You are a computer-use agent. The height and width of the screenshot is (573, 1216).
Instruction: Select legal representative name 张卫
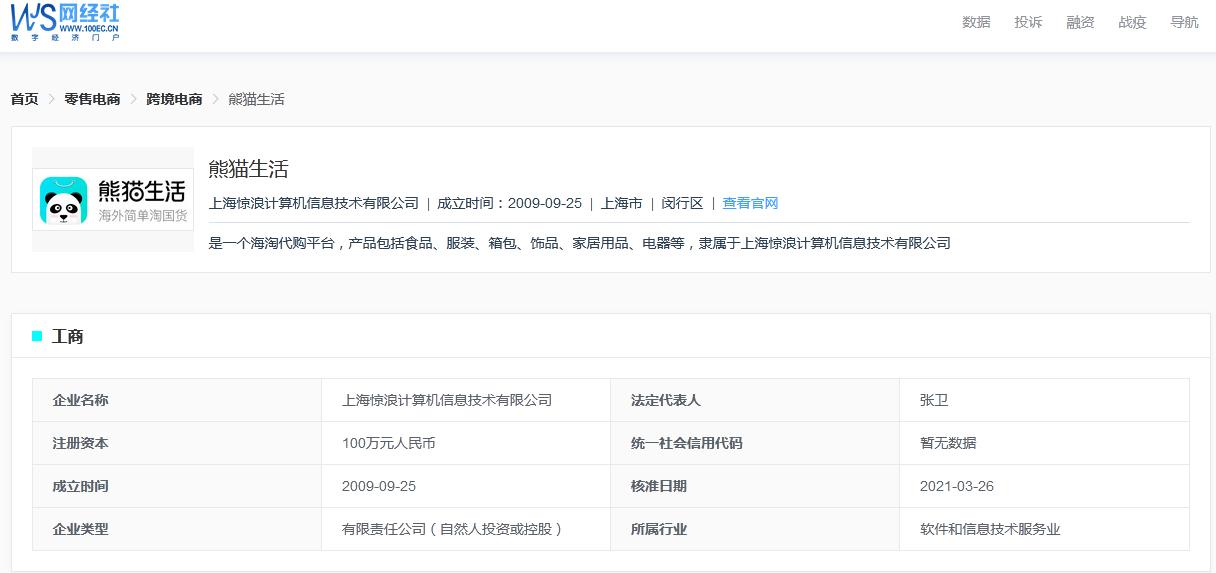(933, 400)
